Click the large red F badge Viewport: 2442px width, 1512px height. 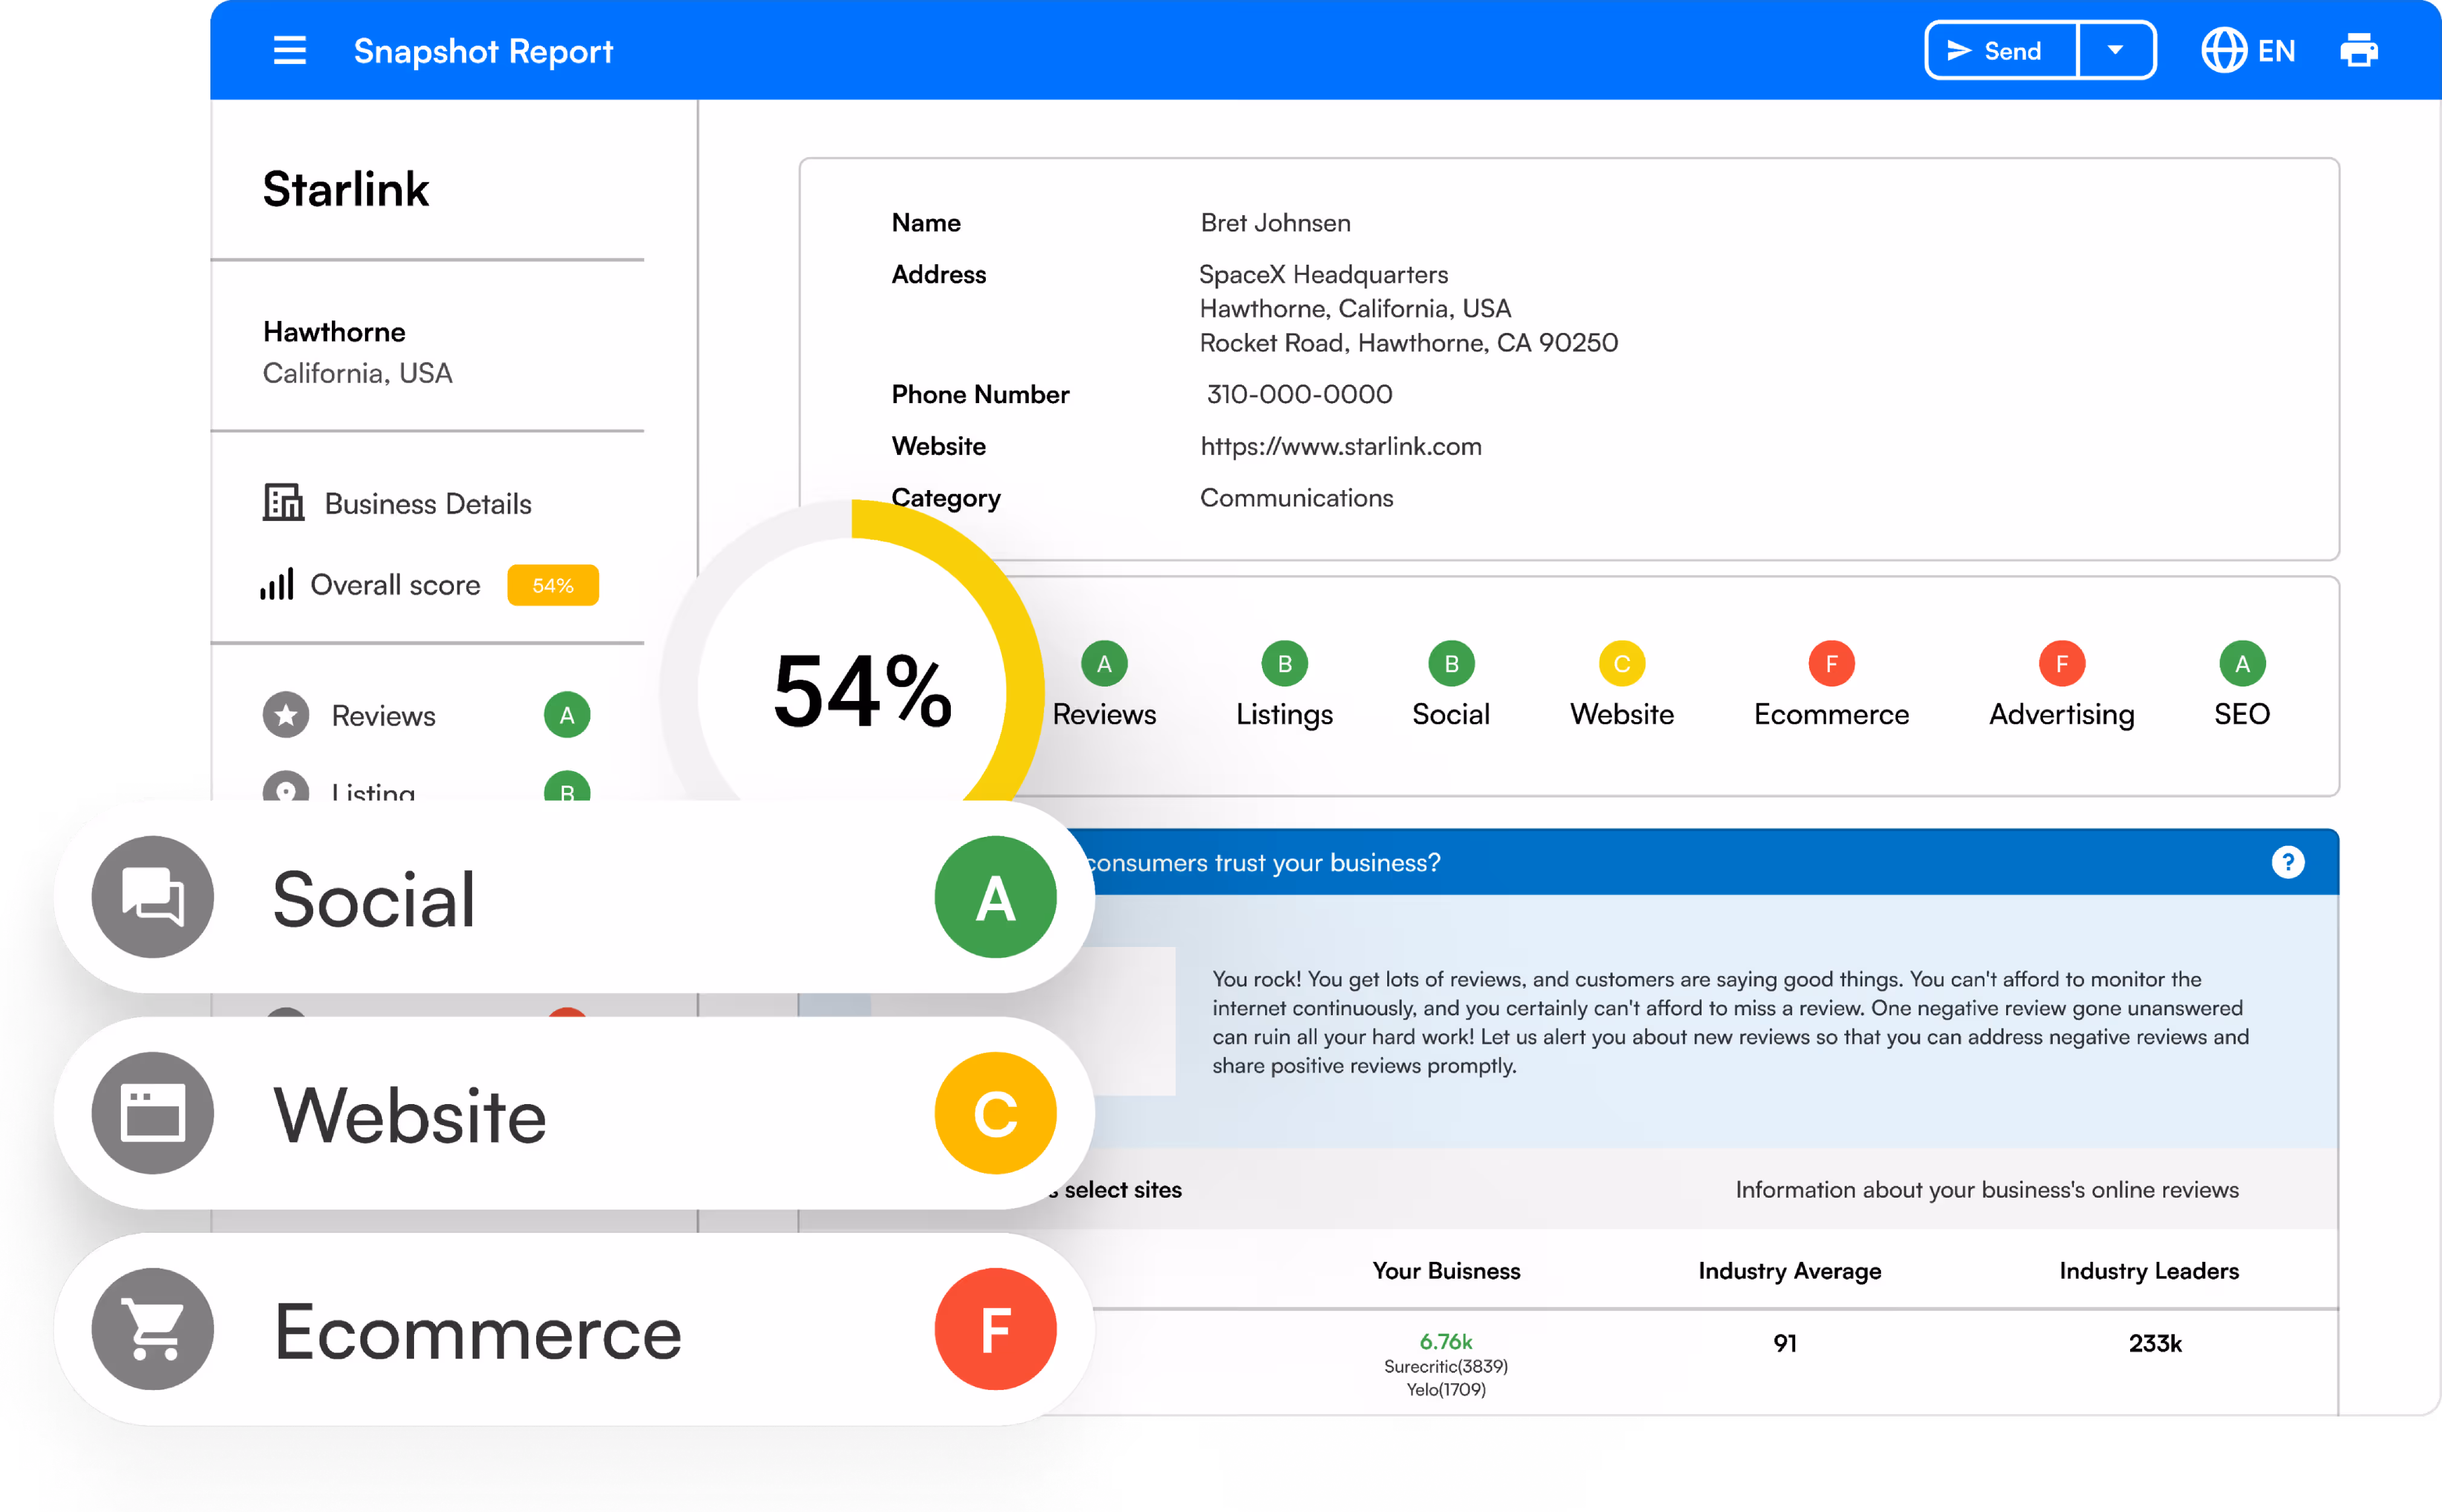tap(996, 1329)
